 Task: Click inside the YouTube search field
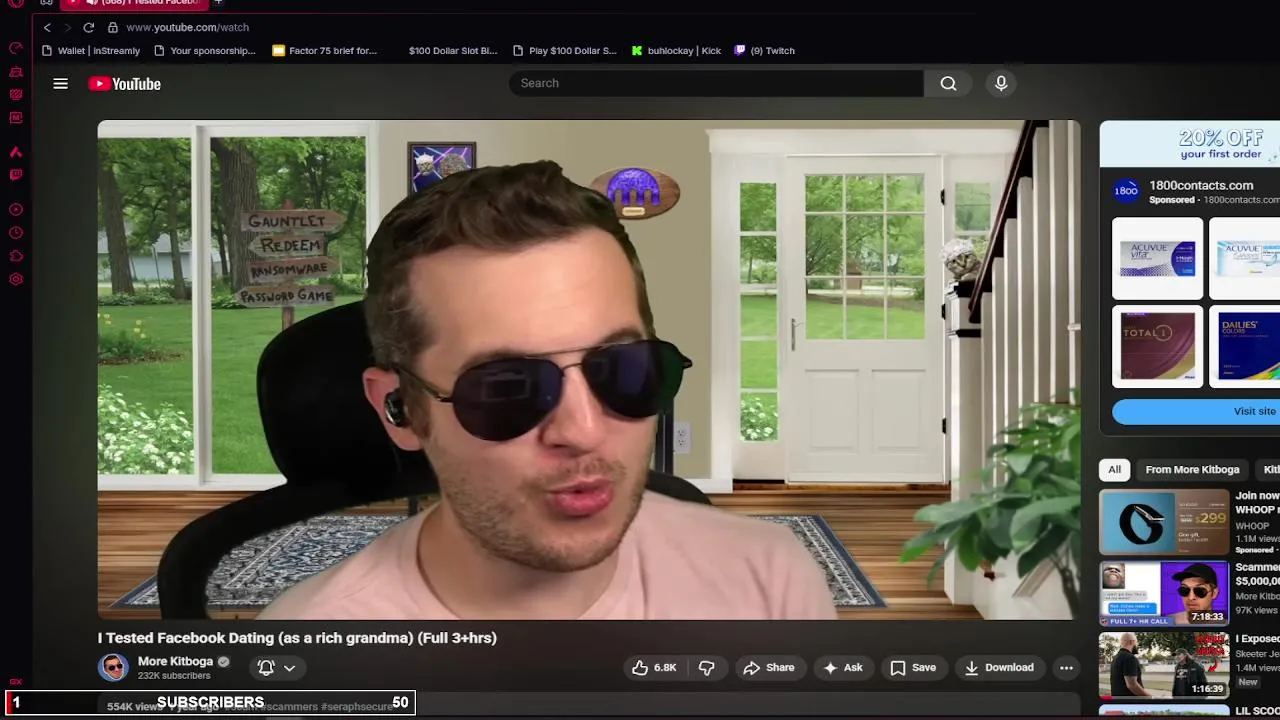click(x=716, y=83)
